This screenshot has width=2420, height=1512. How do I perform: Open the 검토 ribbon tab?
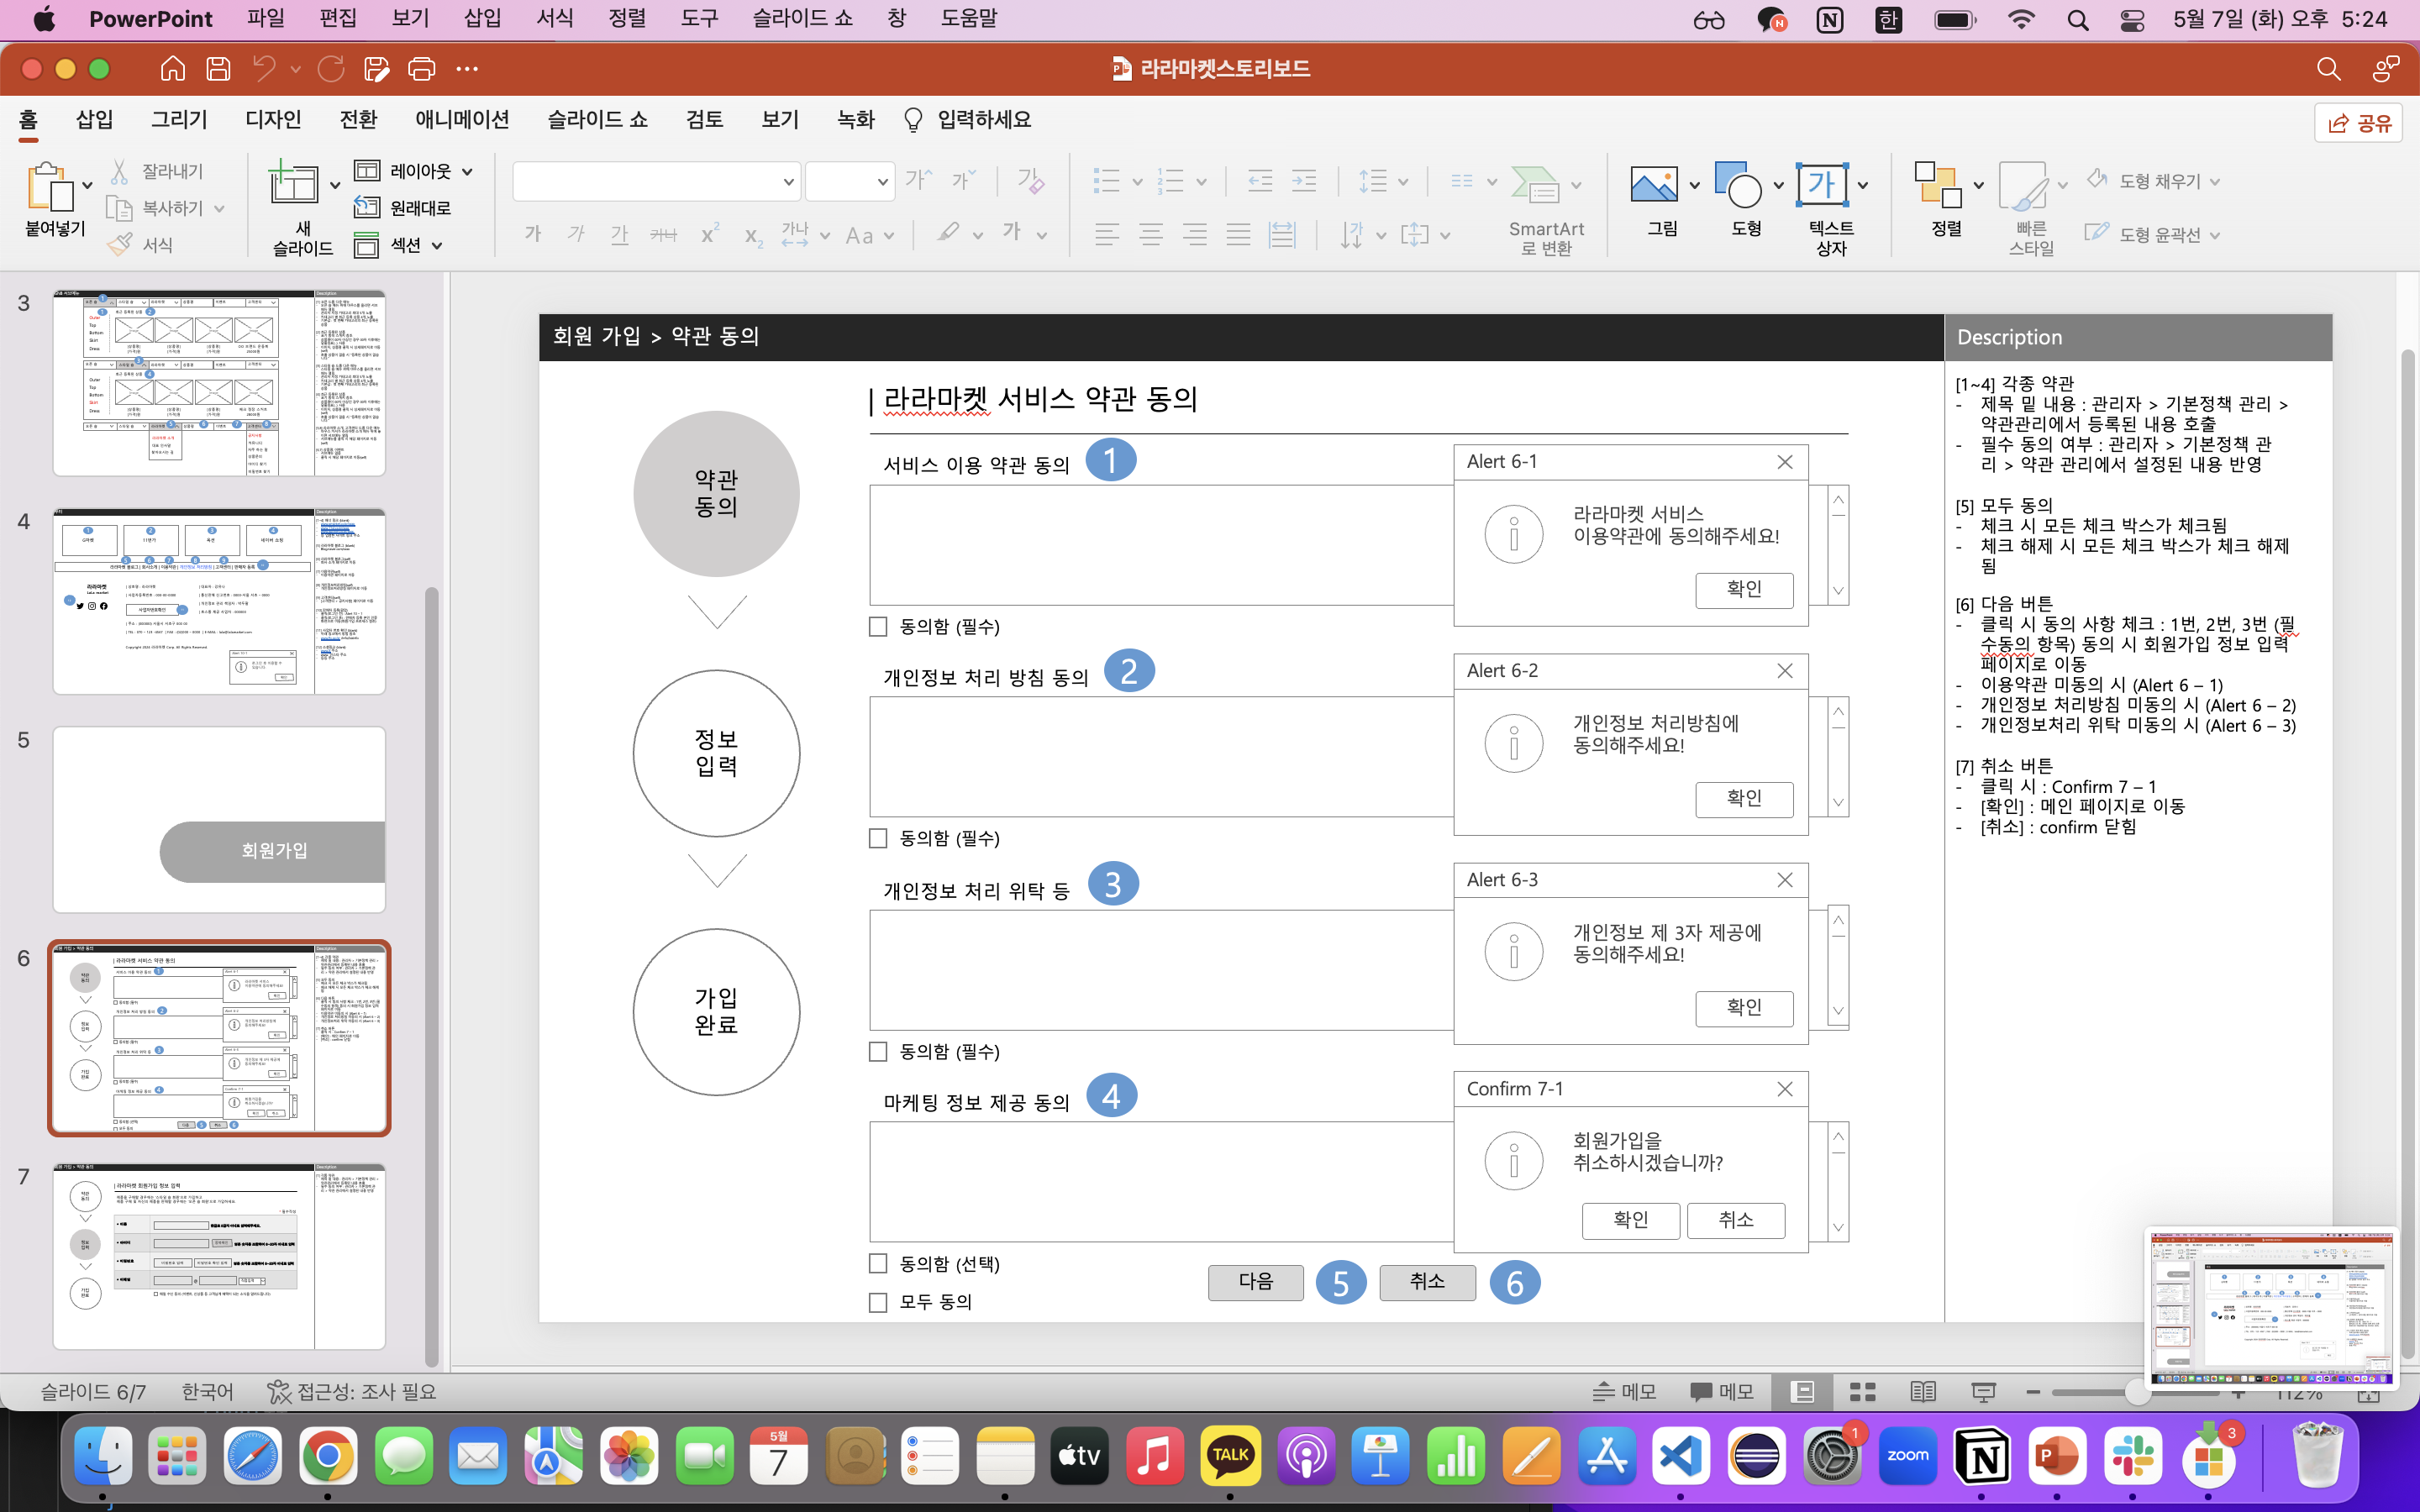(x=704, y=119)
